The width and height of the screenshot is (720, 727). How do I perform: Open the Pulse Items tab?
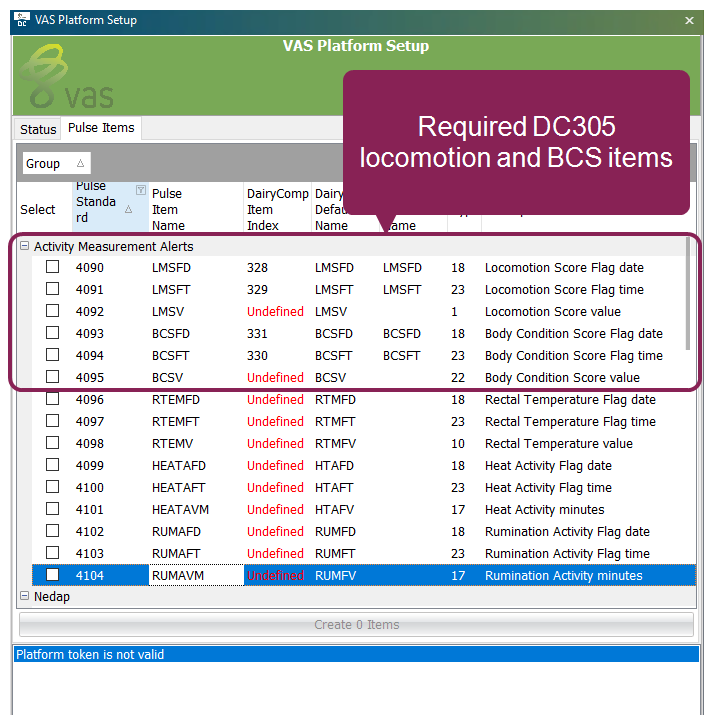click(x=100, y=128)
